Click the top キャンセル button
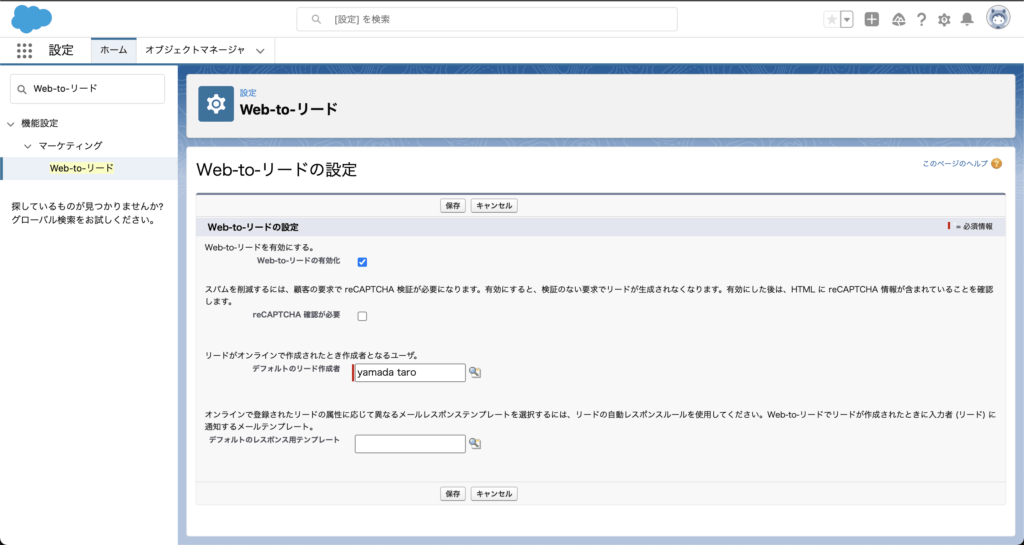The height and width of the screenshot is (545, 1024). (494, 206)
